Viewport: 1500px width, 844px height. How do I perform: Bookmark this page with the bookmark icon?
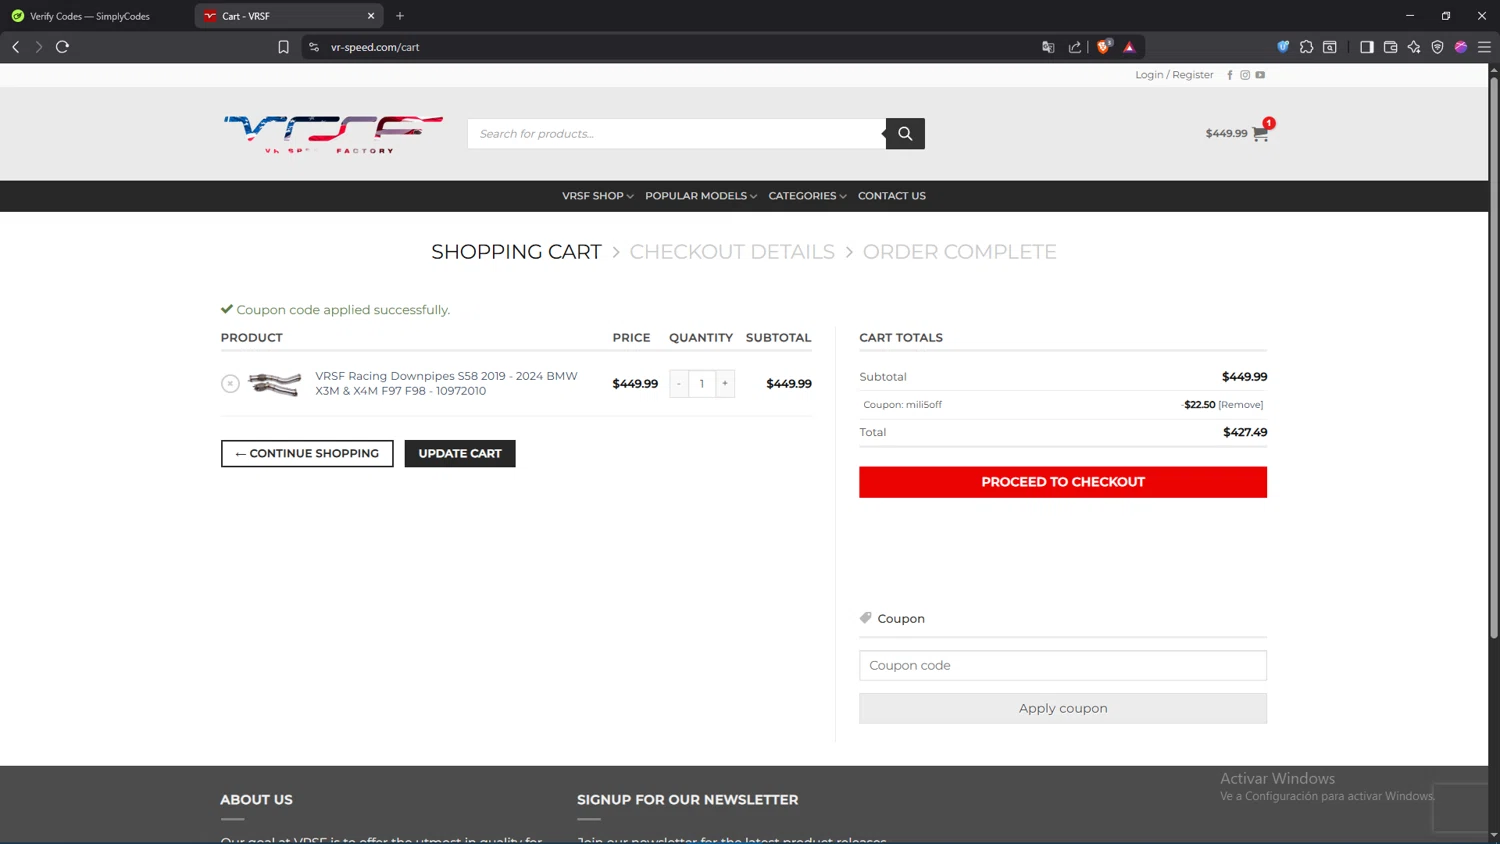click(284, 47)
